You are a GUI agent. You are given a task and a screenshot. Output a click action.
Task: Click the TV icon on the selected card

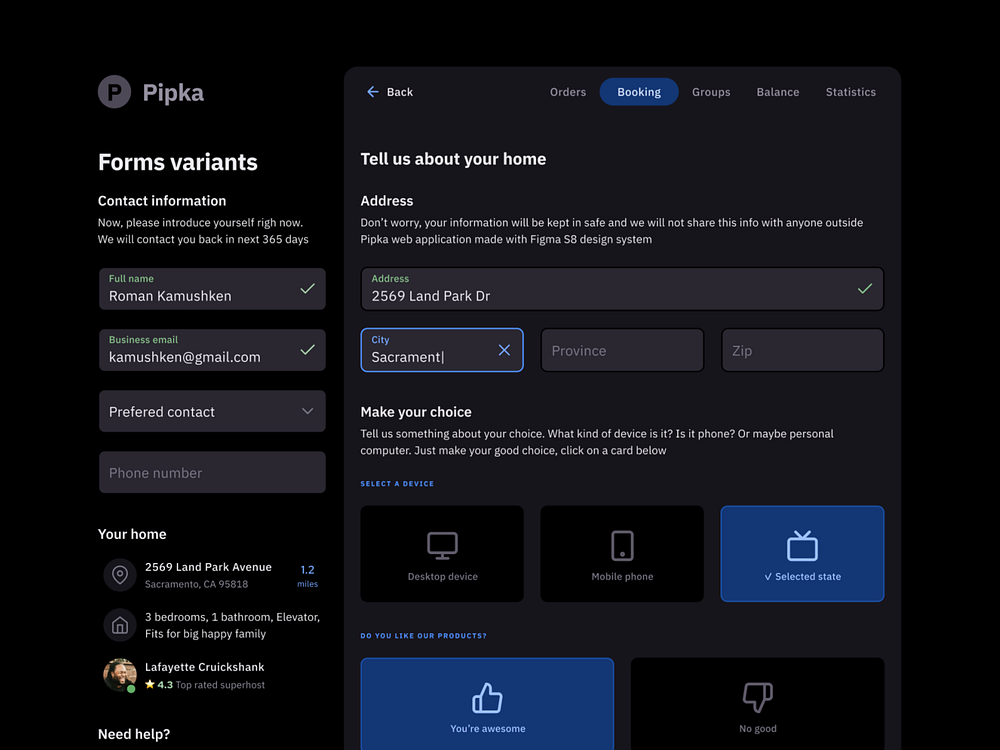[x=802, y=543]
